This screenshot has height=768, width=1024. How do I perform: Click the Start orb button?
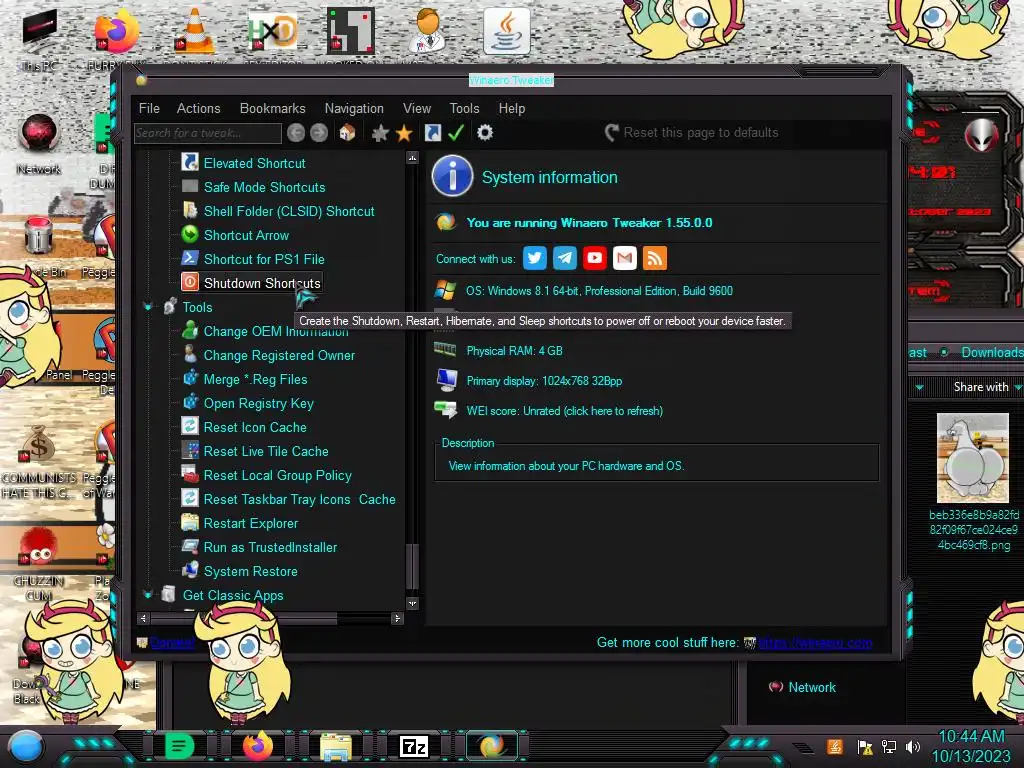point(26,746)
